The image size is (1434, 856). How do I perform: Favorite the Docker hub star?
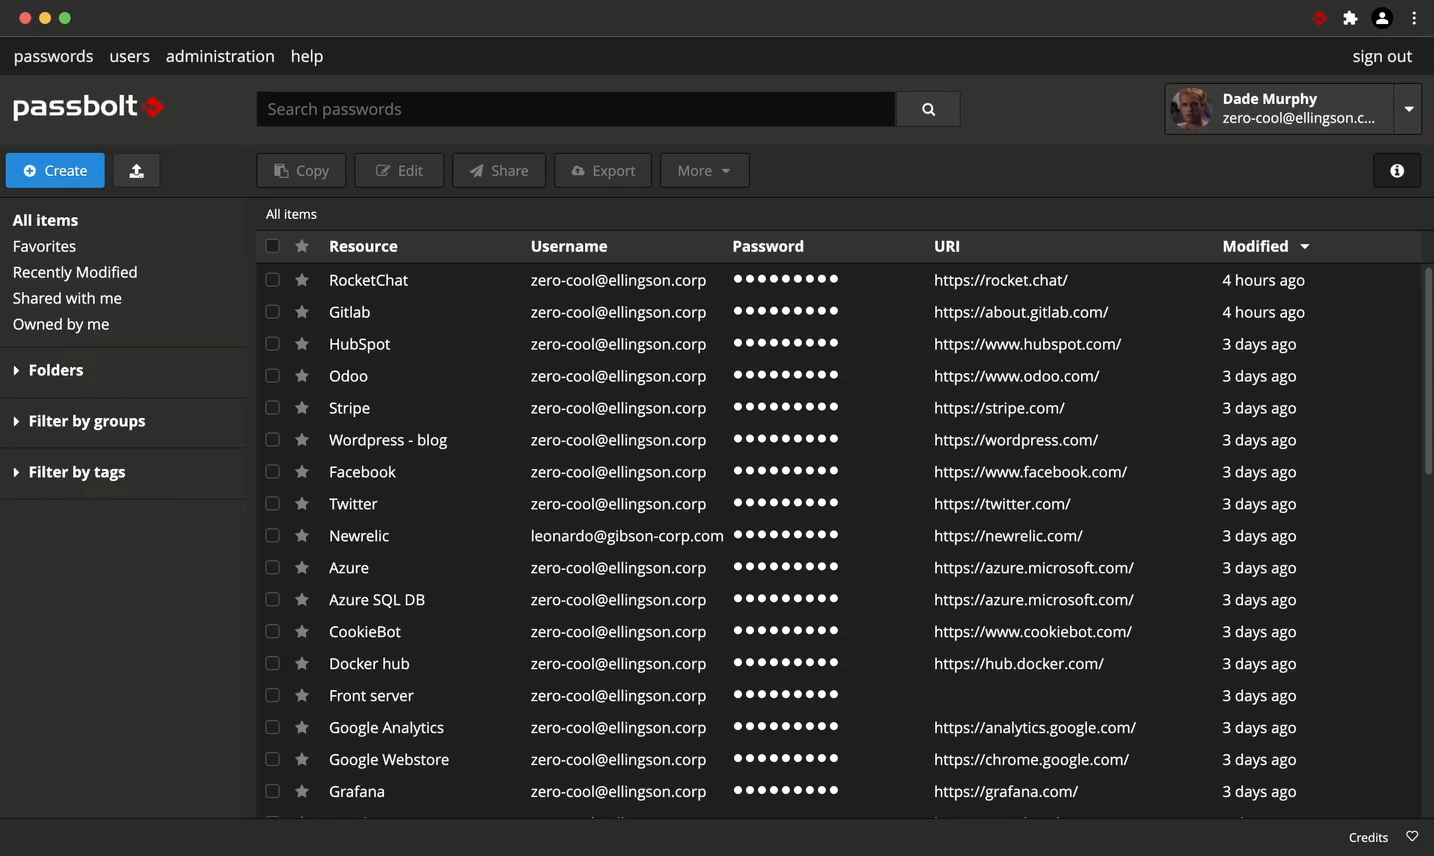point(302,664)
